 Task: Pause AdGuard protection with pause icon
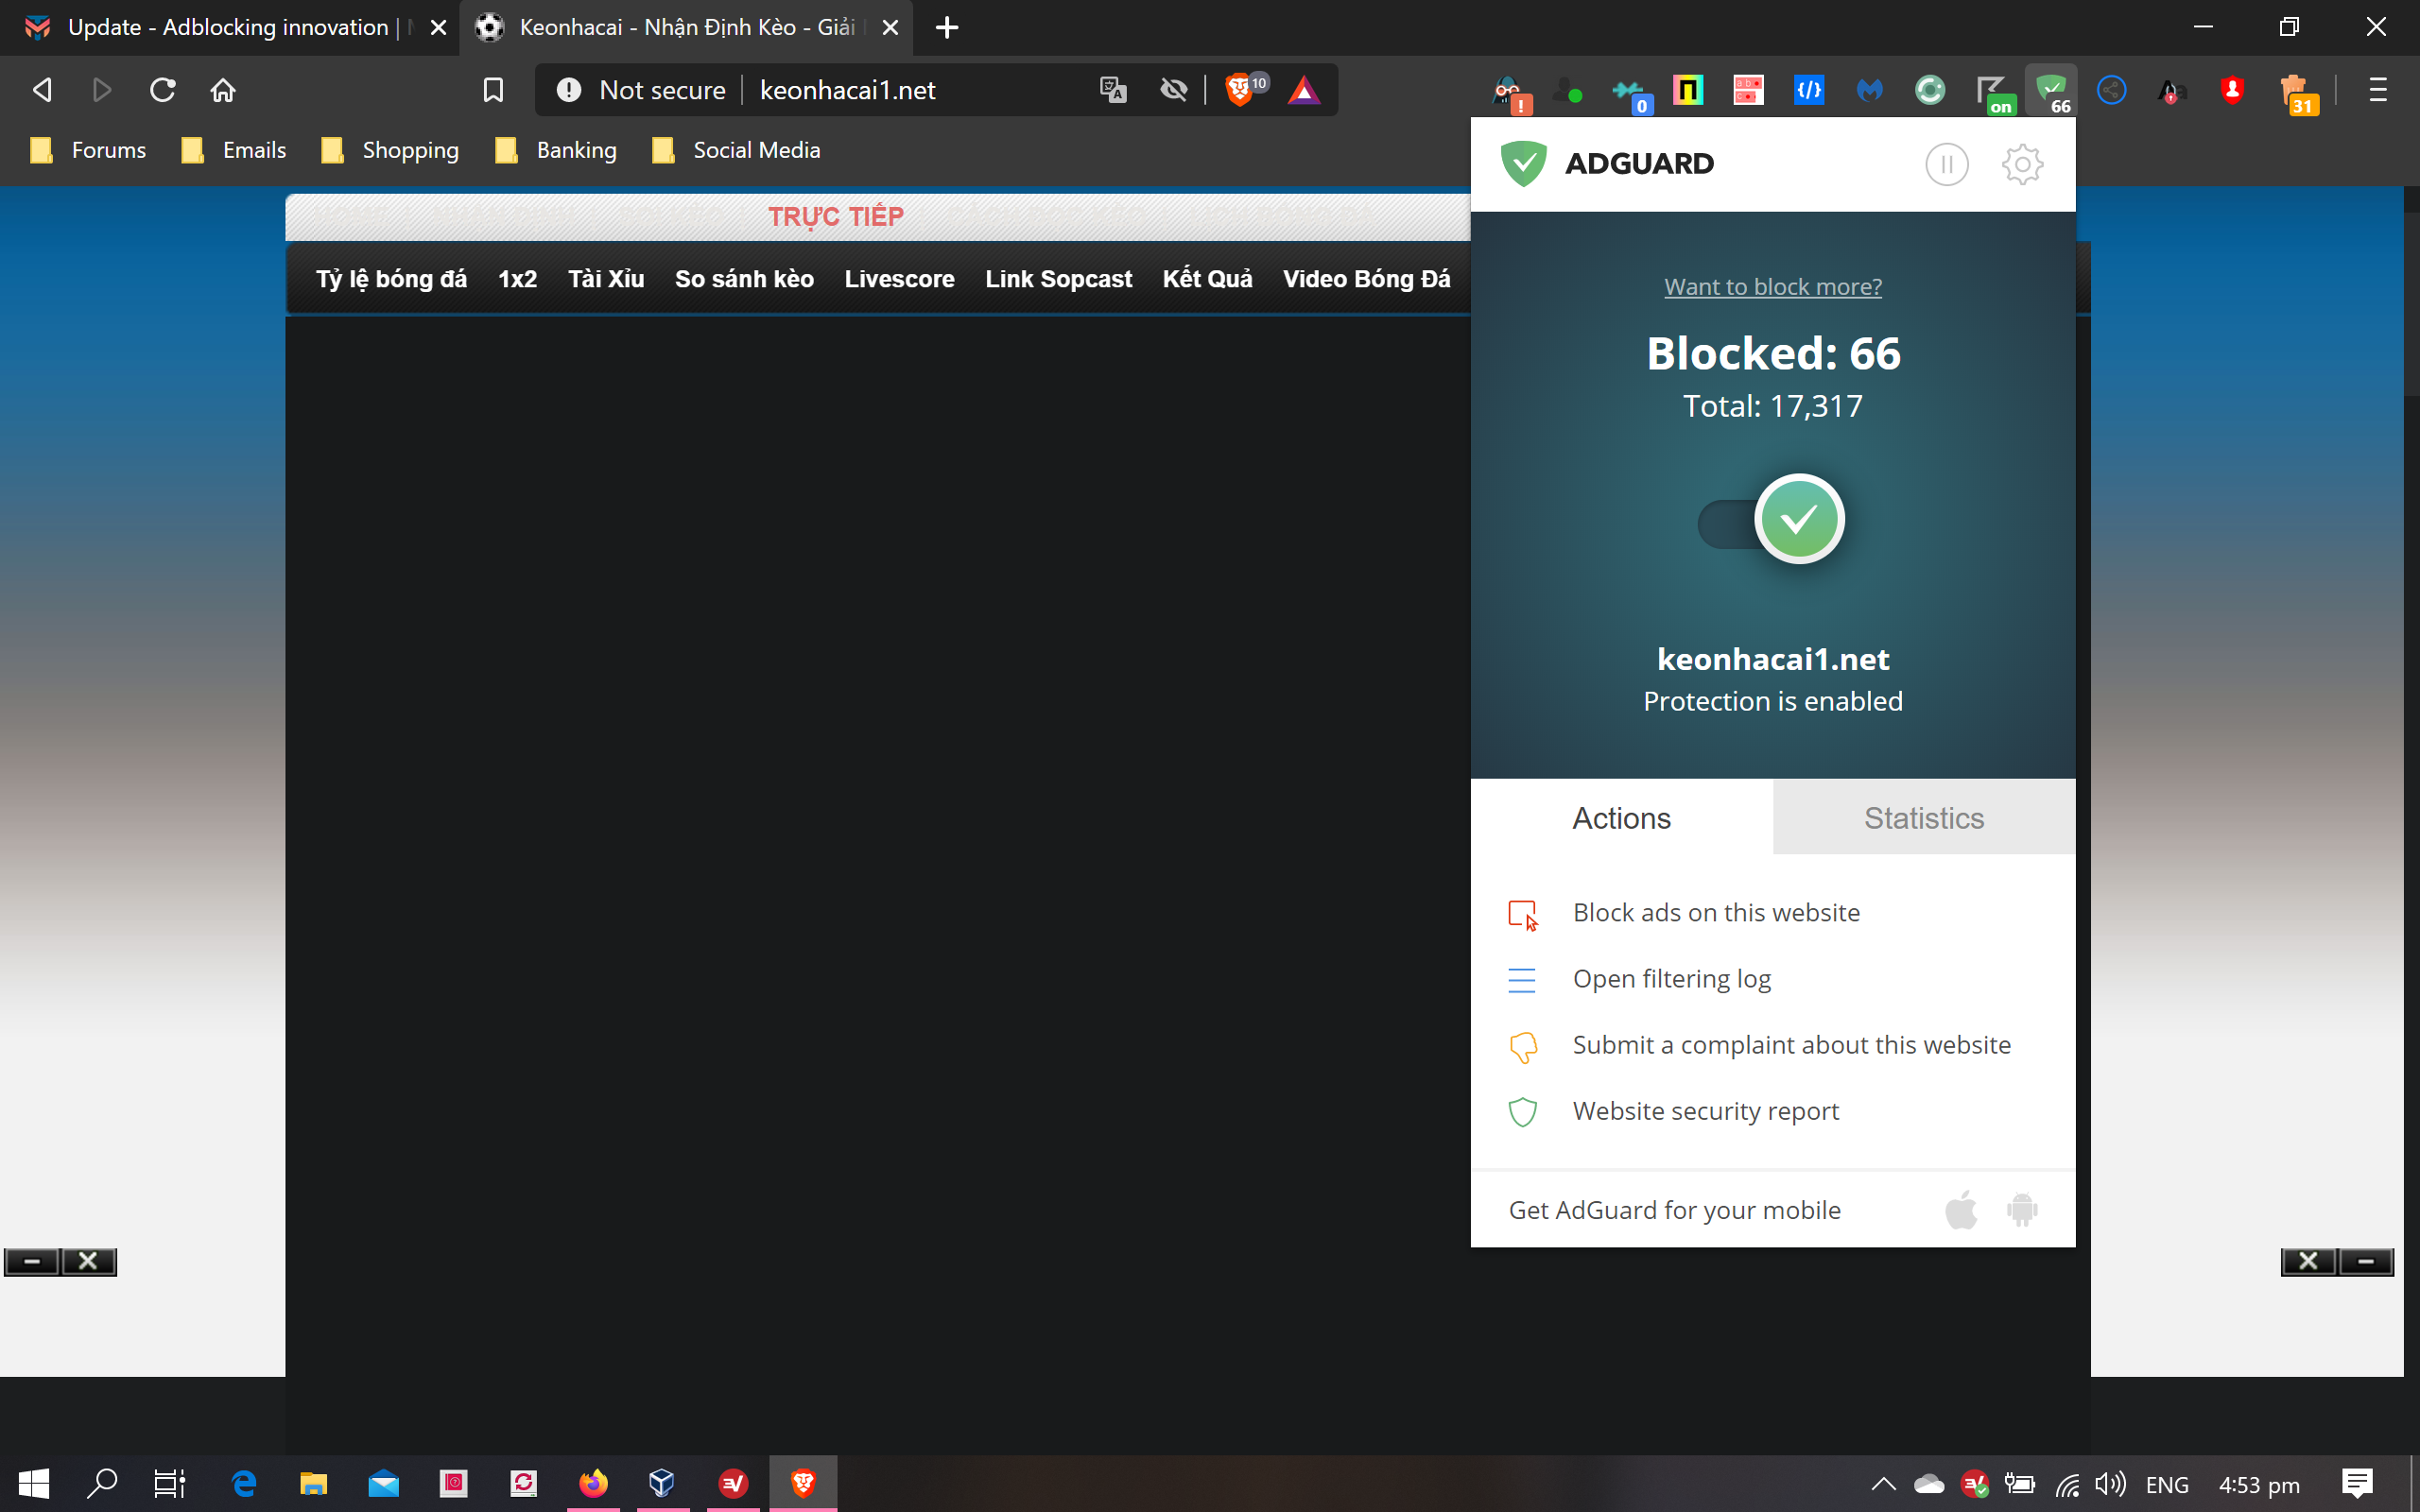click(x=1946, y=164)
